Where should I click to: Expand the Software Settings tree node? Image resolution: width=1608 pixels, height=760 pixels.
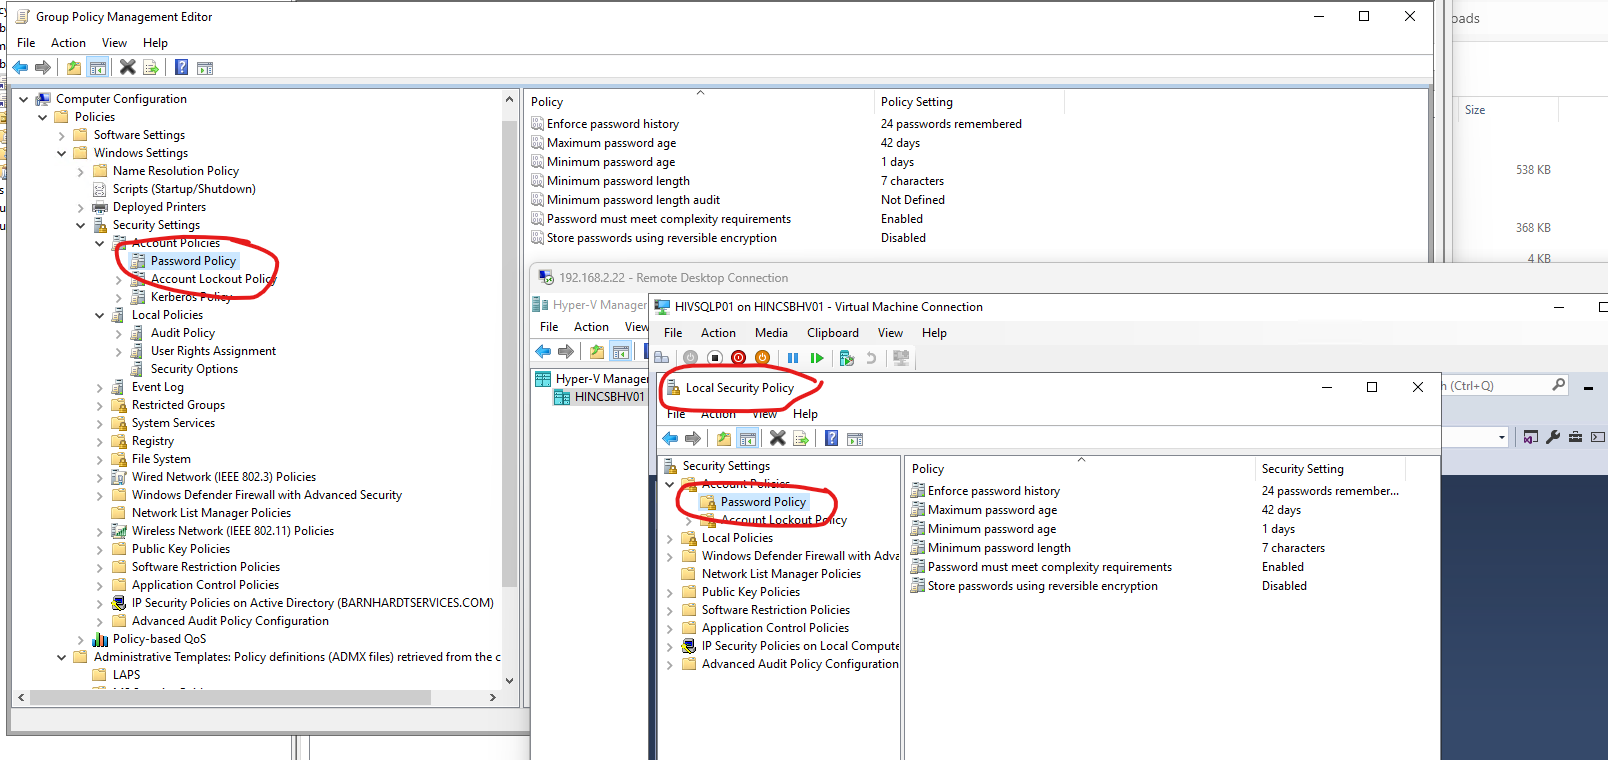coord(62,135)
